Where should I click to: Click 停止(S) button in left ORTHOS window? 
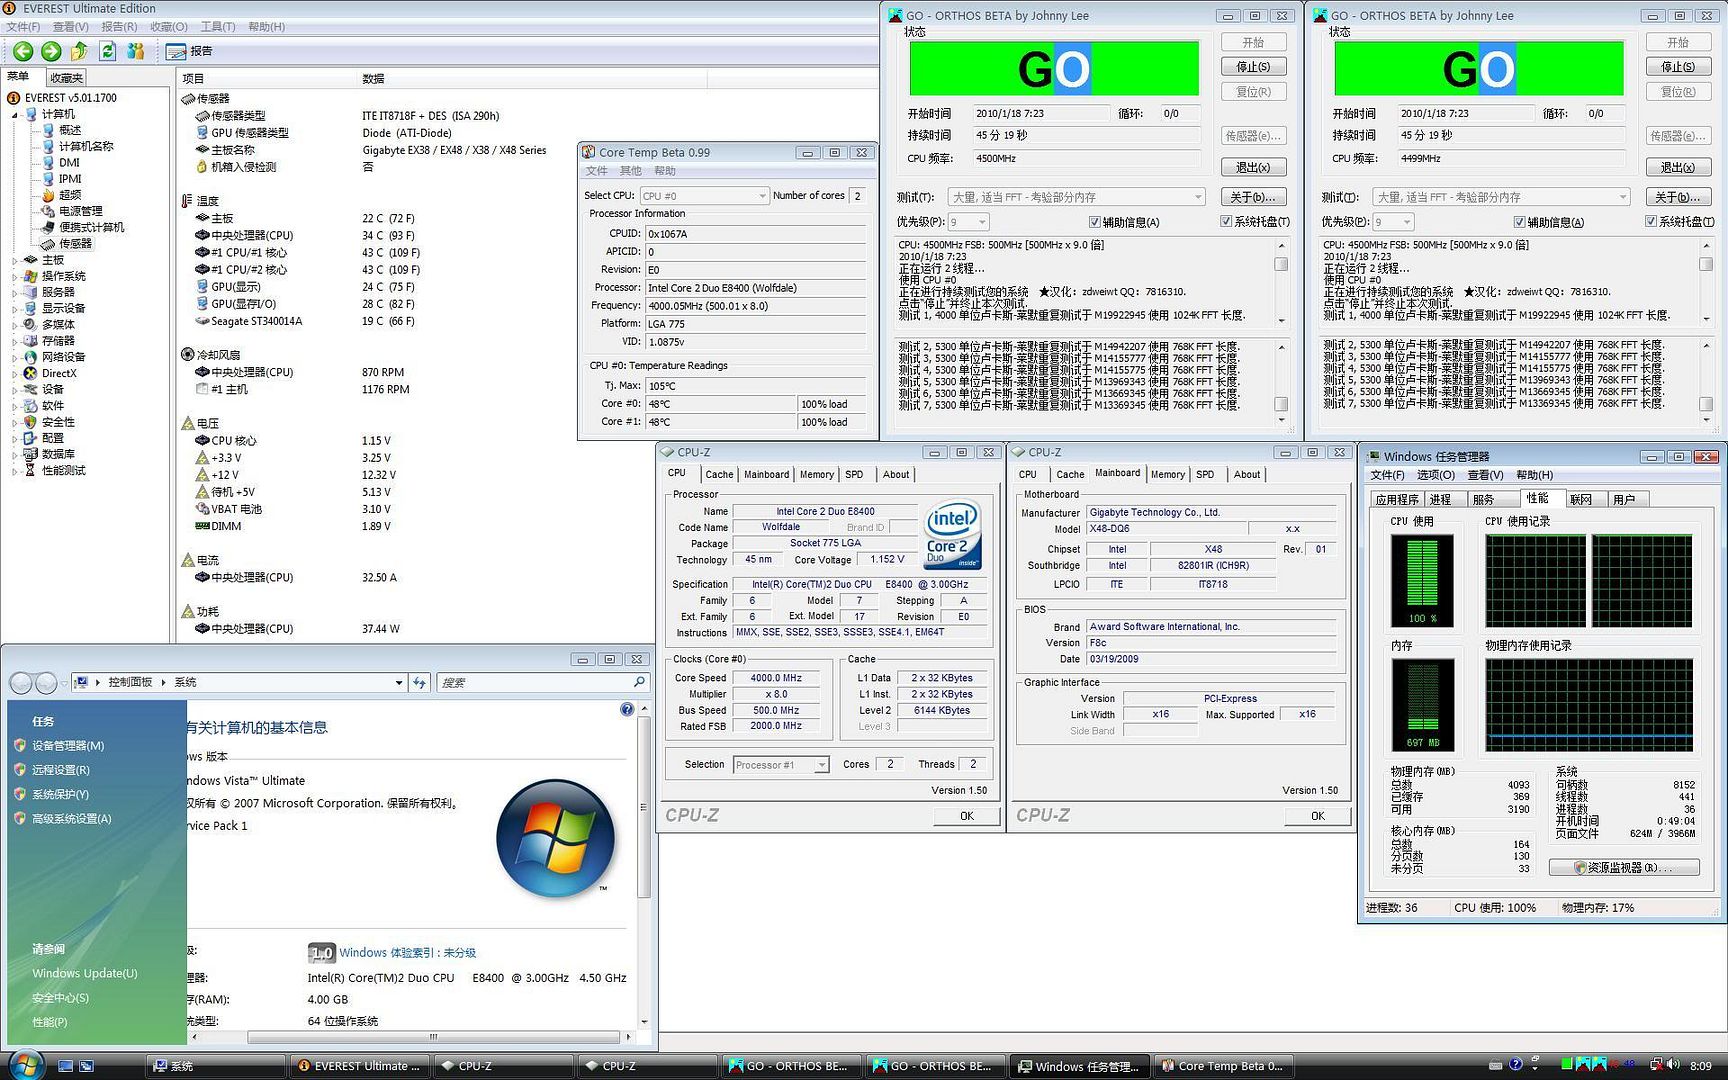1253,67
